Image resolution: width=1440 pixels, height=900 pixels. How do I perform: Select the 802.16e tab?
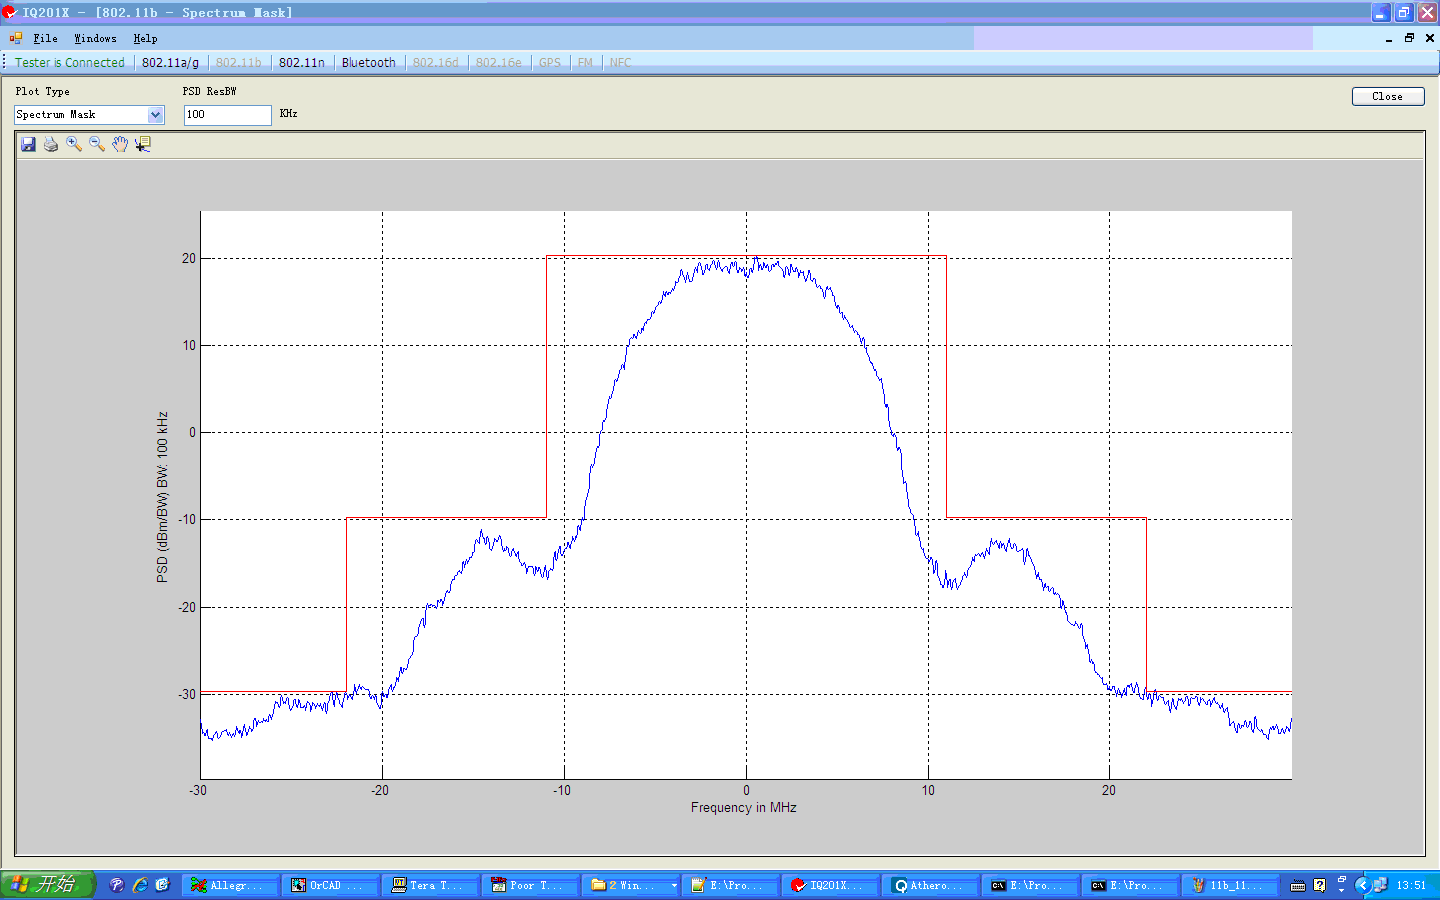[499, 62]
